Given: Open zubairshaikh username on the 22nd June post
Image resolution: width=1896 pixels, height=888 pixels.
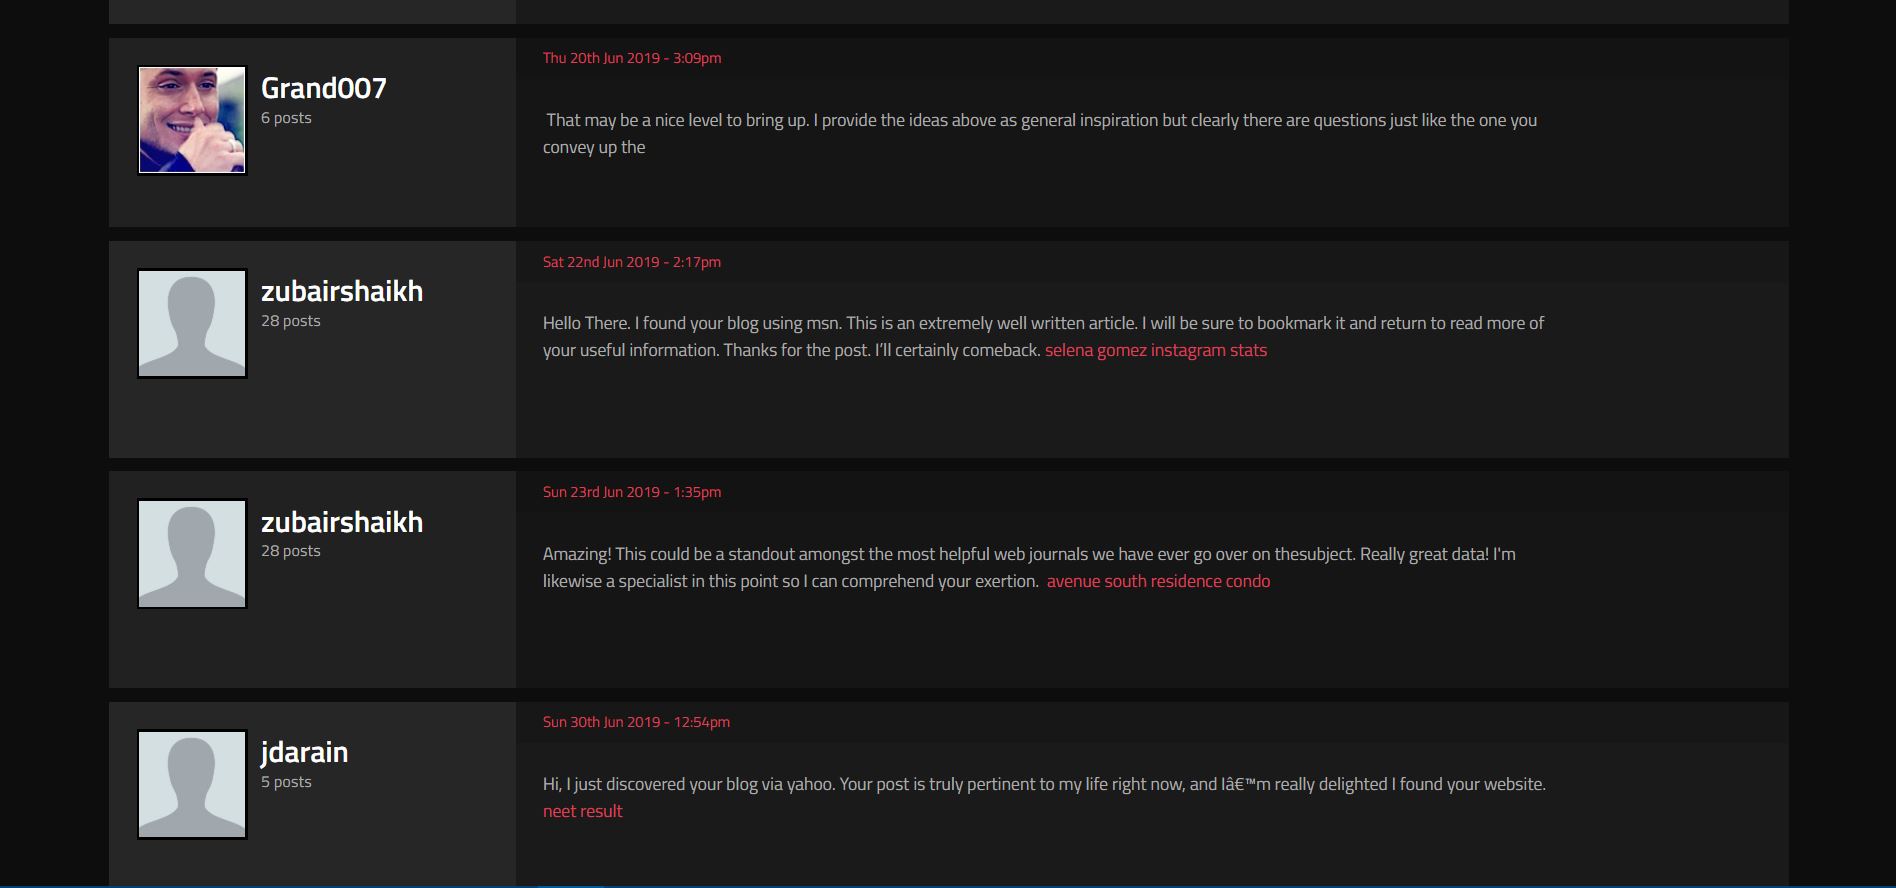Looking at the screenshot, I should 342,291.
